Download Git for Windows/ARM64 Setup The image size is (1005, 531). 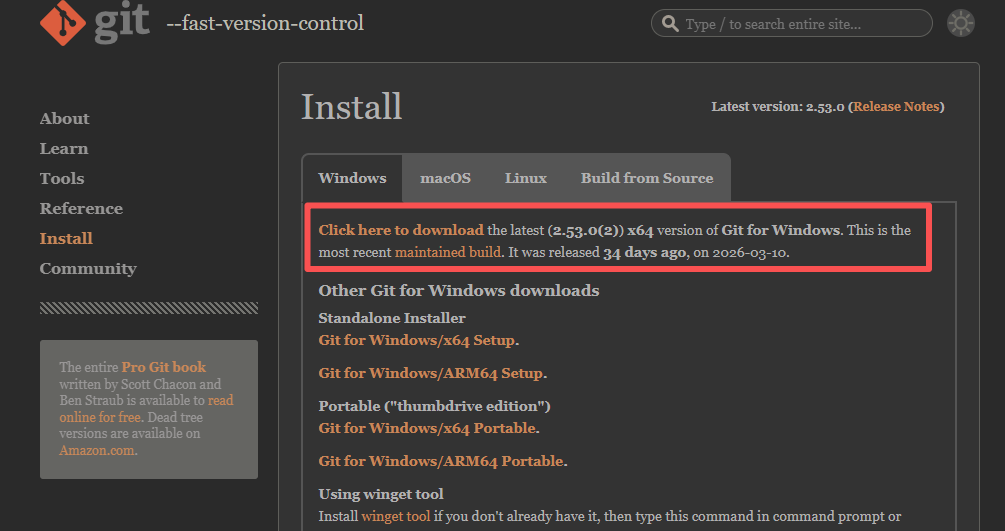point(431,373)
